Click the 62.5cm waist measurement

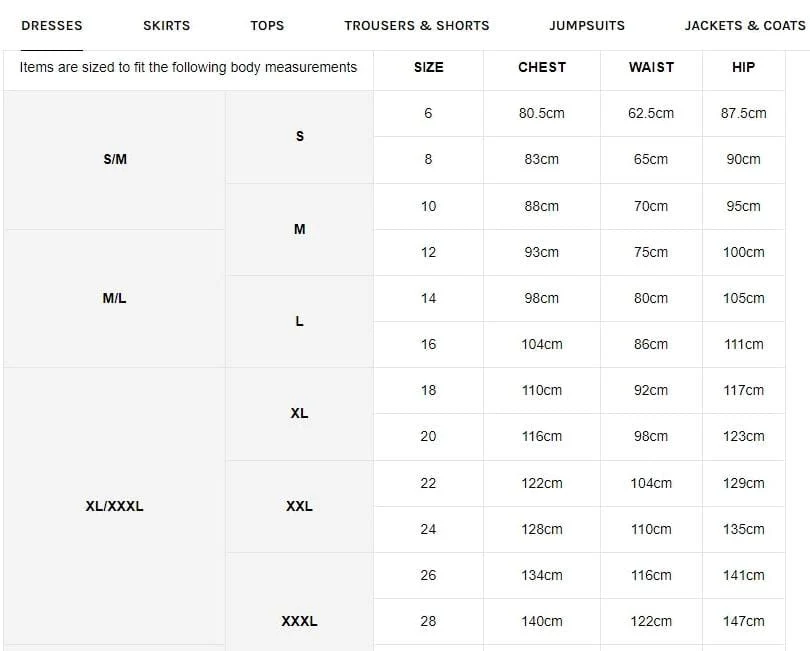651,113
